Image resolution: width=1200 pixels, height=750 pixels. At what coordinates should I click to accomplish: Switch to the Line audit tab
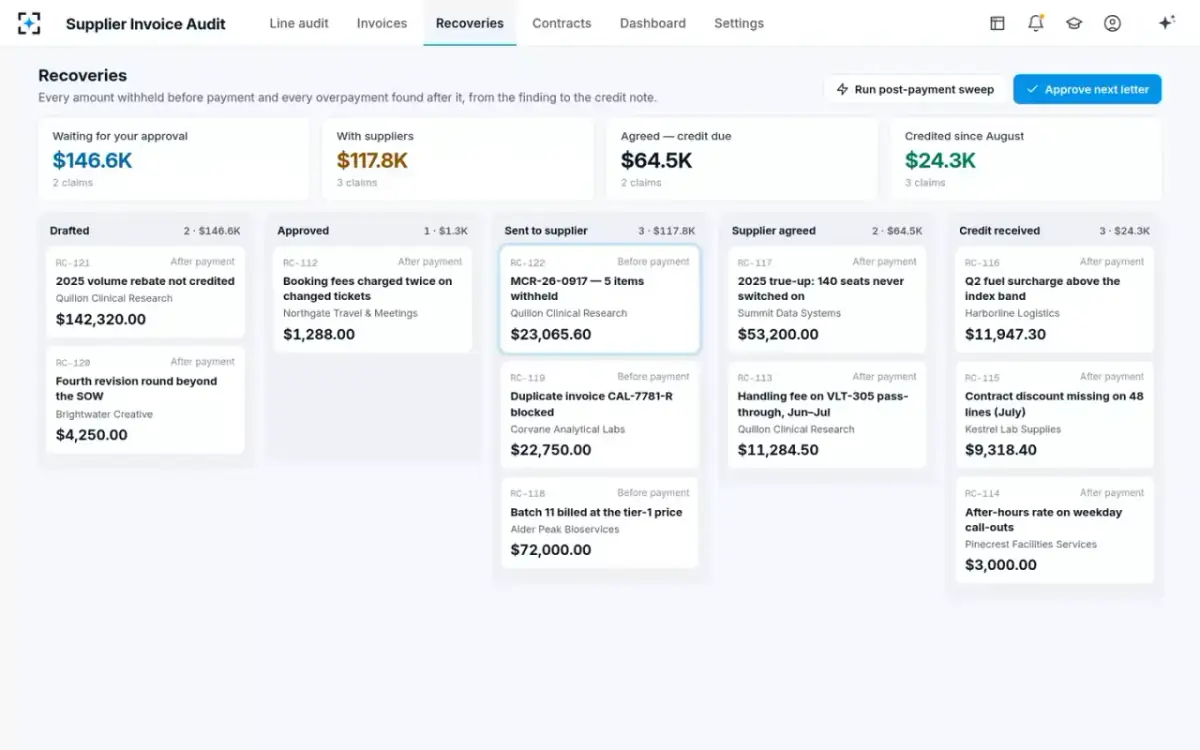pyautogui.click(x=299, y=23)
